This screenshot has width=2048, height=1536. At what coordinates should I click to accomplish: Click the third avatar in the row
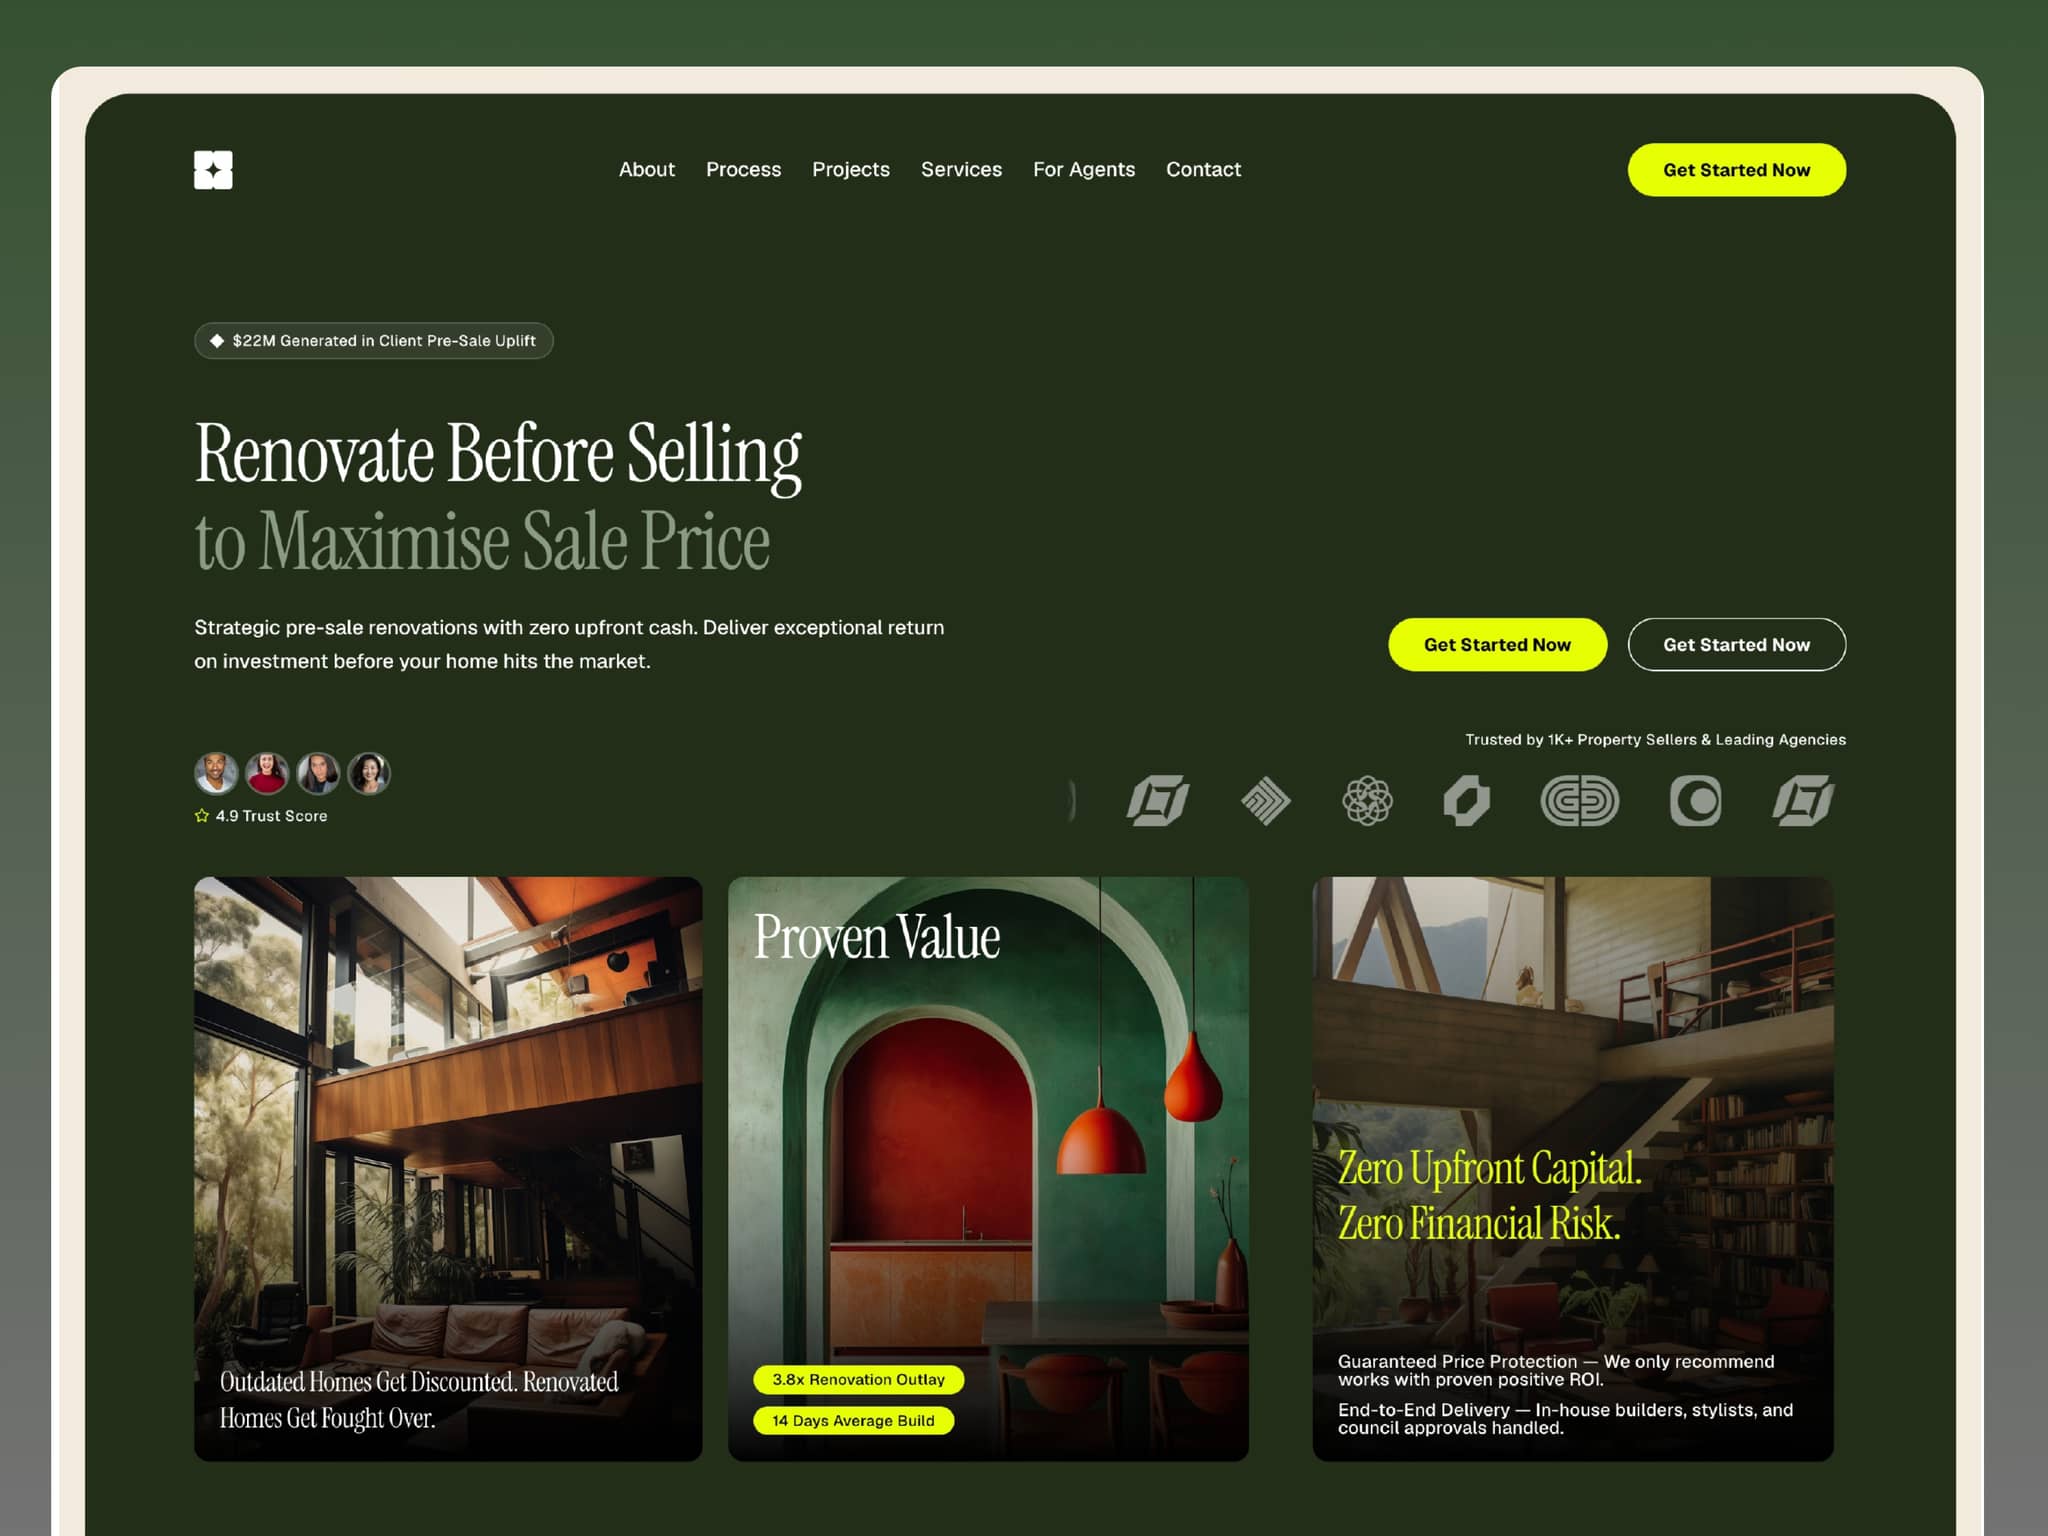[x=318, y=773]
